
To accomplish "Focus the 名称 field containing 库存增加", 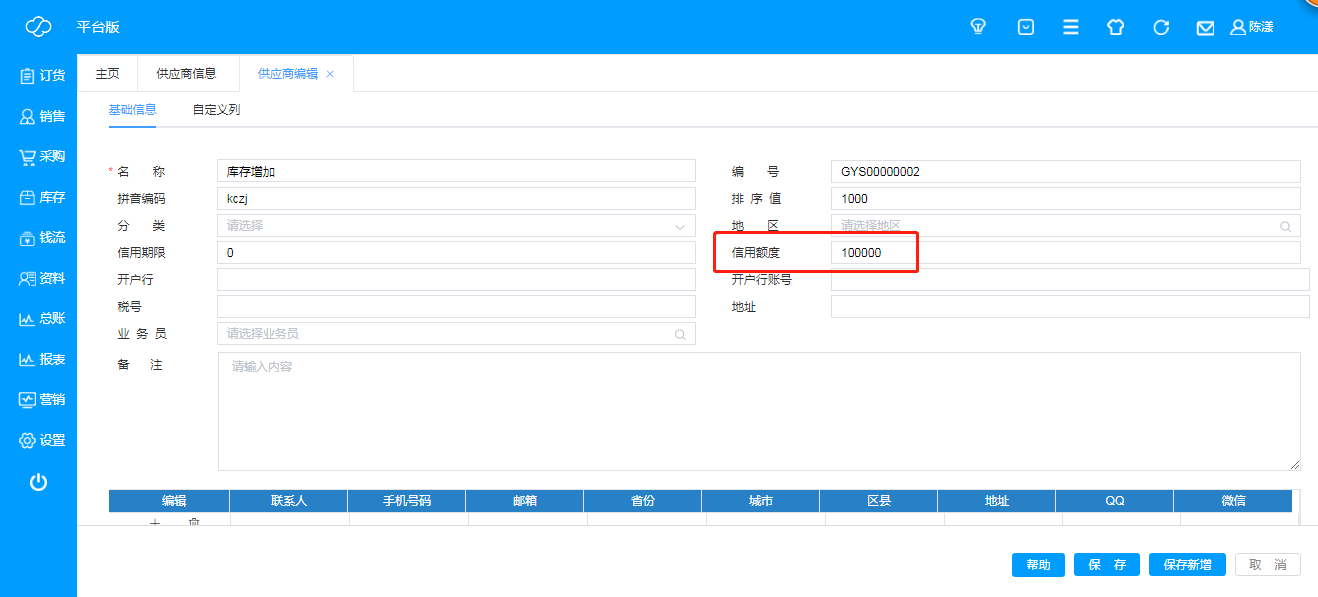I will [x=456, y=171].
